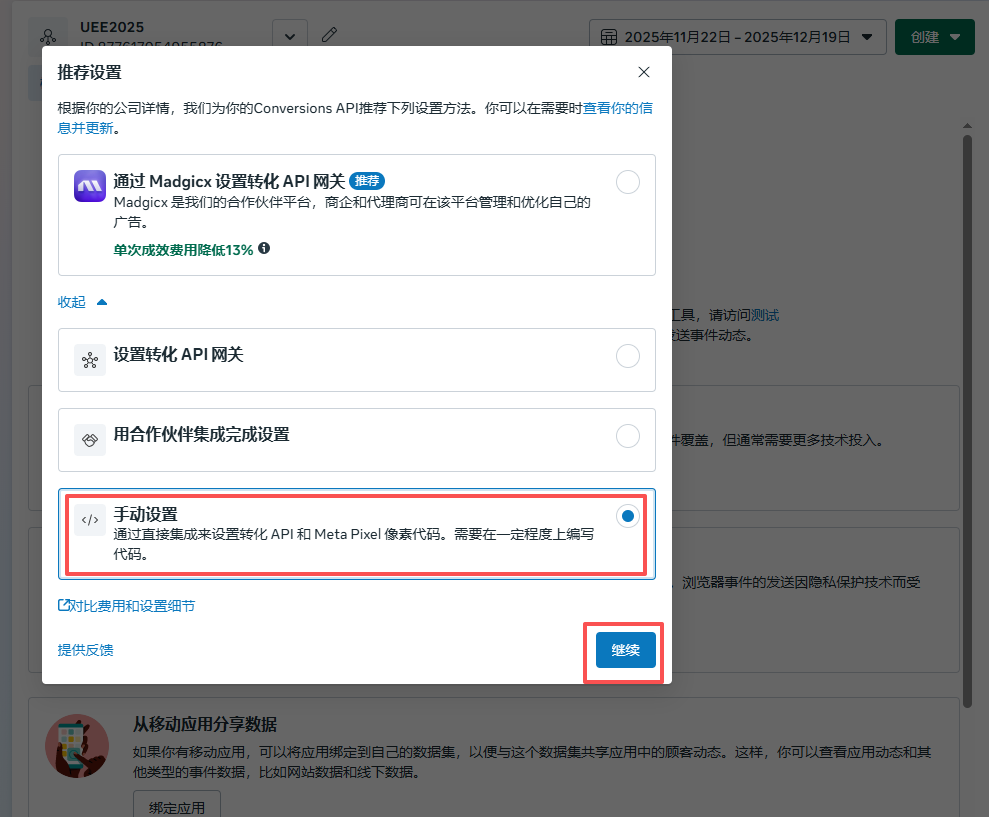The height and width of the screenshot is (817, 989).
Task: Click the info icon beside 单次成效费用降低13%
Action: click(264, 248)
